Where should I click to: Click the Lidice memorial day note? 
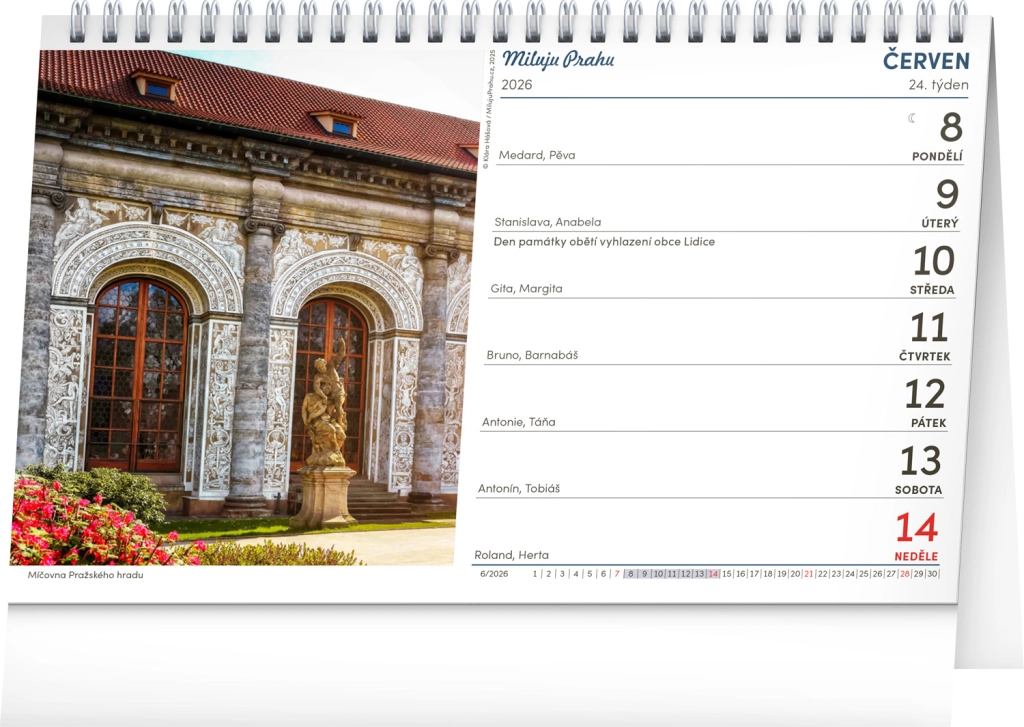tap(604, 242)
